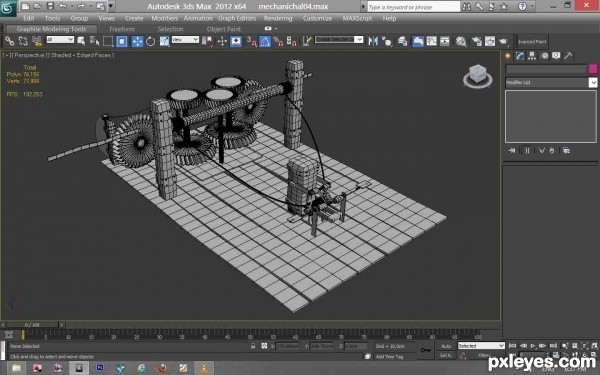Switch to the Graphite Modeling Tools tab
Viewport: 600px width, 375px height.
[51, 29]
